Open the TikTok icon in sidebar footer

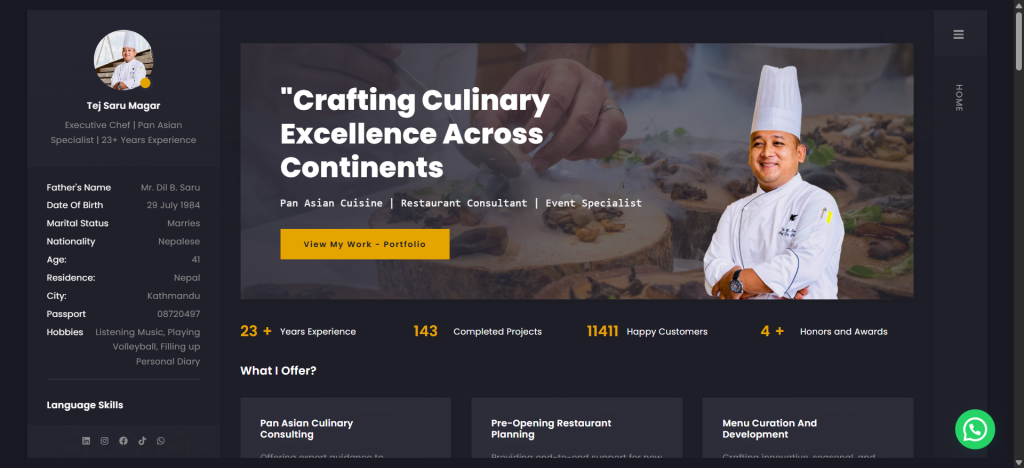pyautogui.click(x=142, y=441)
